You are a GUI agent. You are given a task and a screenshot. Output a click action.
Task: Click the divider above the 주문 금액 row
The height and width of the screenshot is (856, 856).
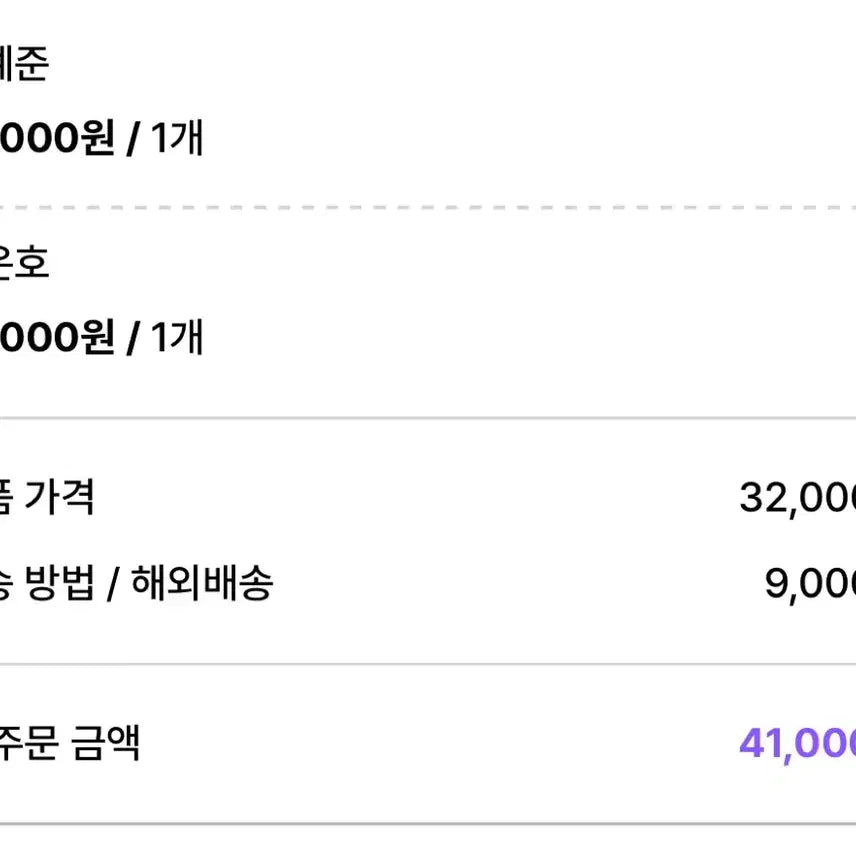(x=428, y=664)
